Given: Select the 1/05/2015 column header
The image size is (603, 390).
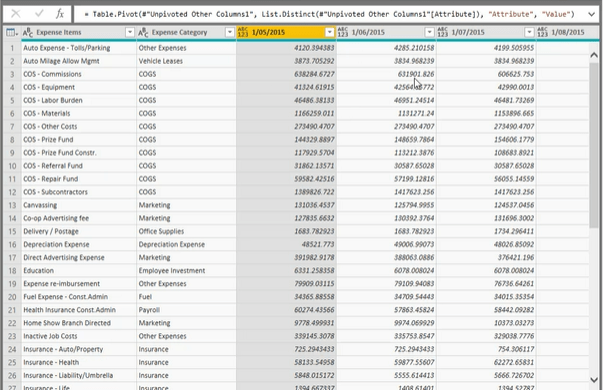Looking at the screenshot, I should [287, 33].
